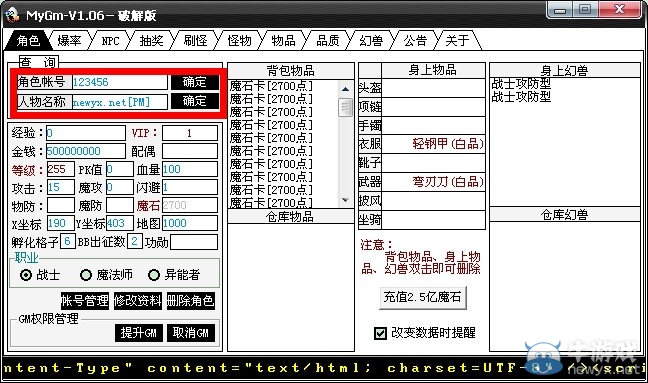Click the 取消GM button
Image resolution: width=648 pixels, height=383 pixels.
[x=191, y=333]
